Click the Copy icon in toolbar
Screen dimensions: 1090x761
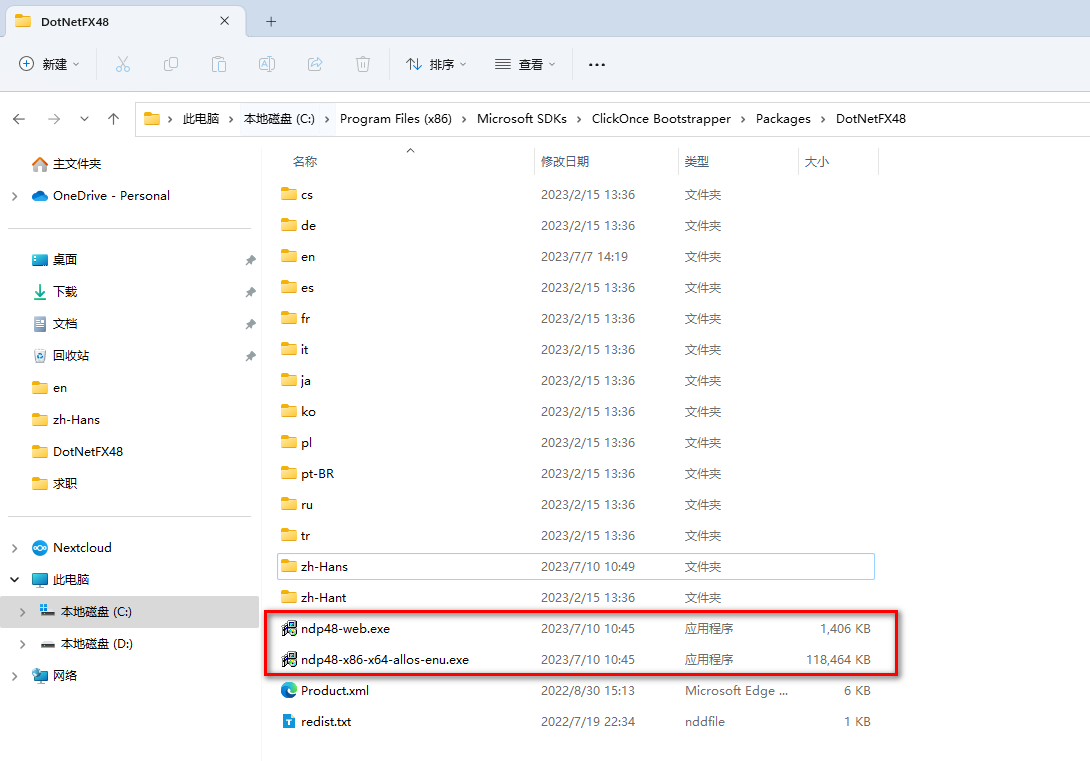(x=170, y=64)
